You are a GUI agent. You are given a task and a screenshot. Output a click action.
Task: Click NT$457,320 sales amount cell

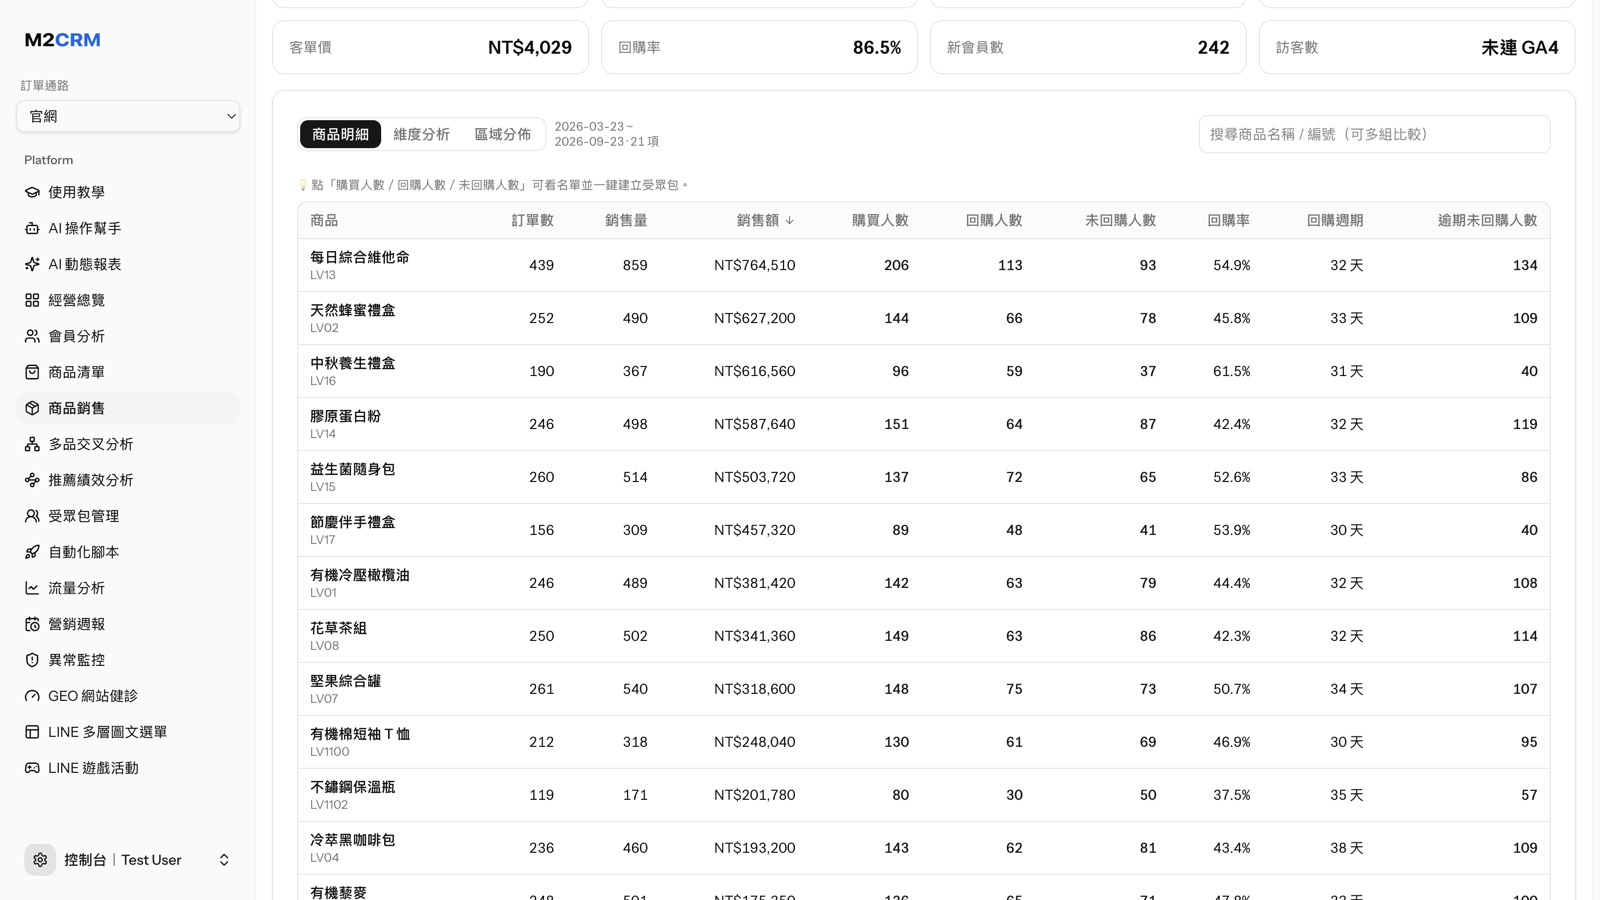(x=754, y=530)
